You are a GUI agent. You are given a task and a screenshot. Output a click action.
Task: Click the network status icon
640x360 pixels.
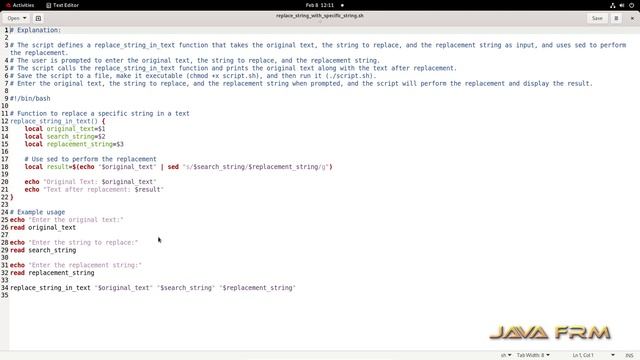pos(612,5)
